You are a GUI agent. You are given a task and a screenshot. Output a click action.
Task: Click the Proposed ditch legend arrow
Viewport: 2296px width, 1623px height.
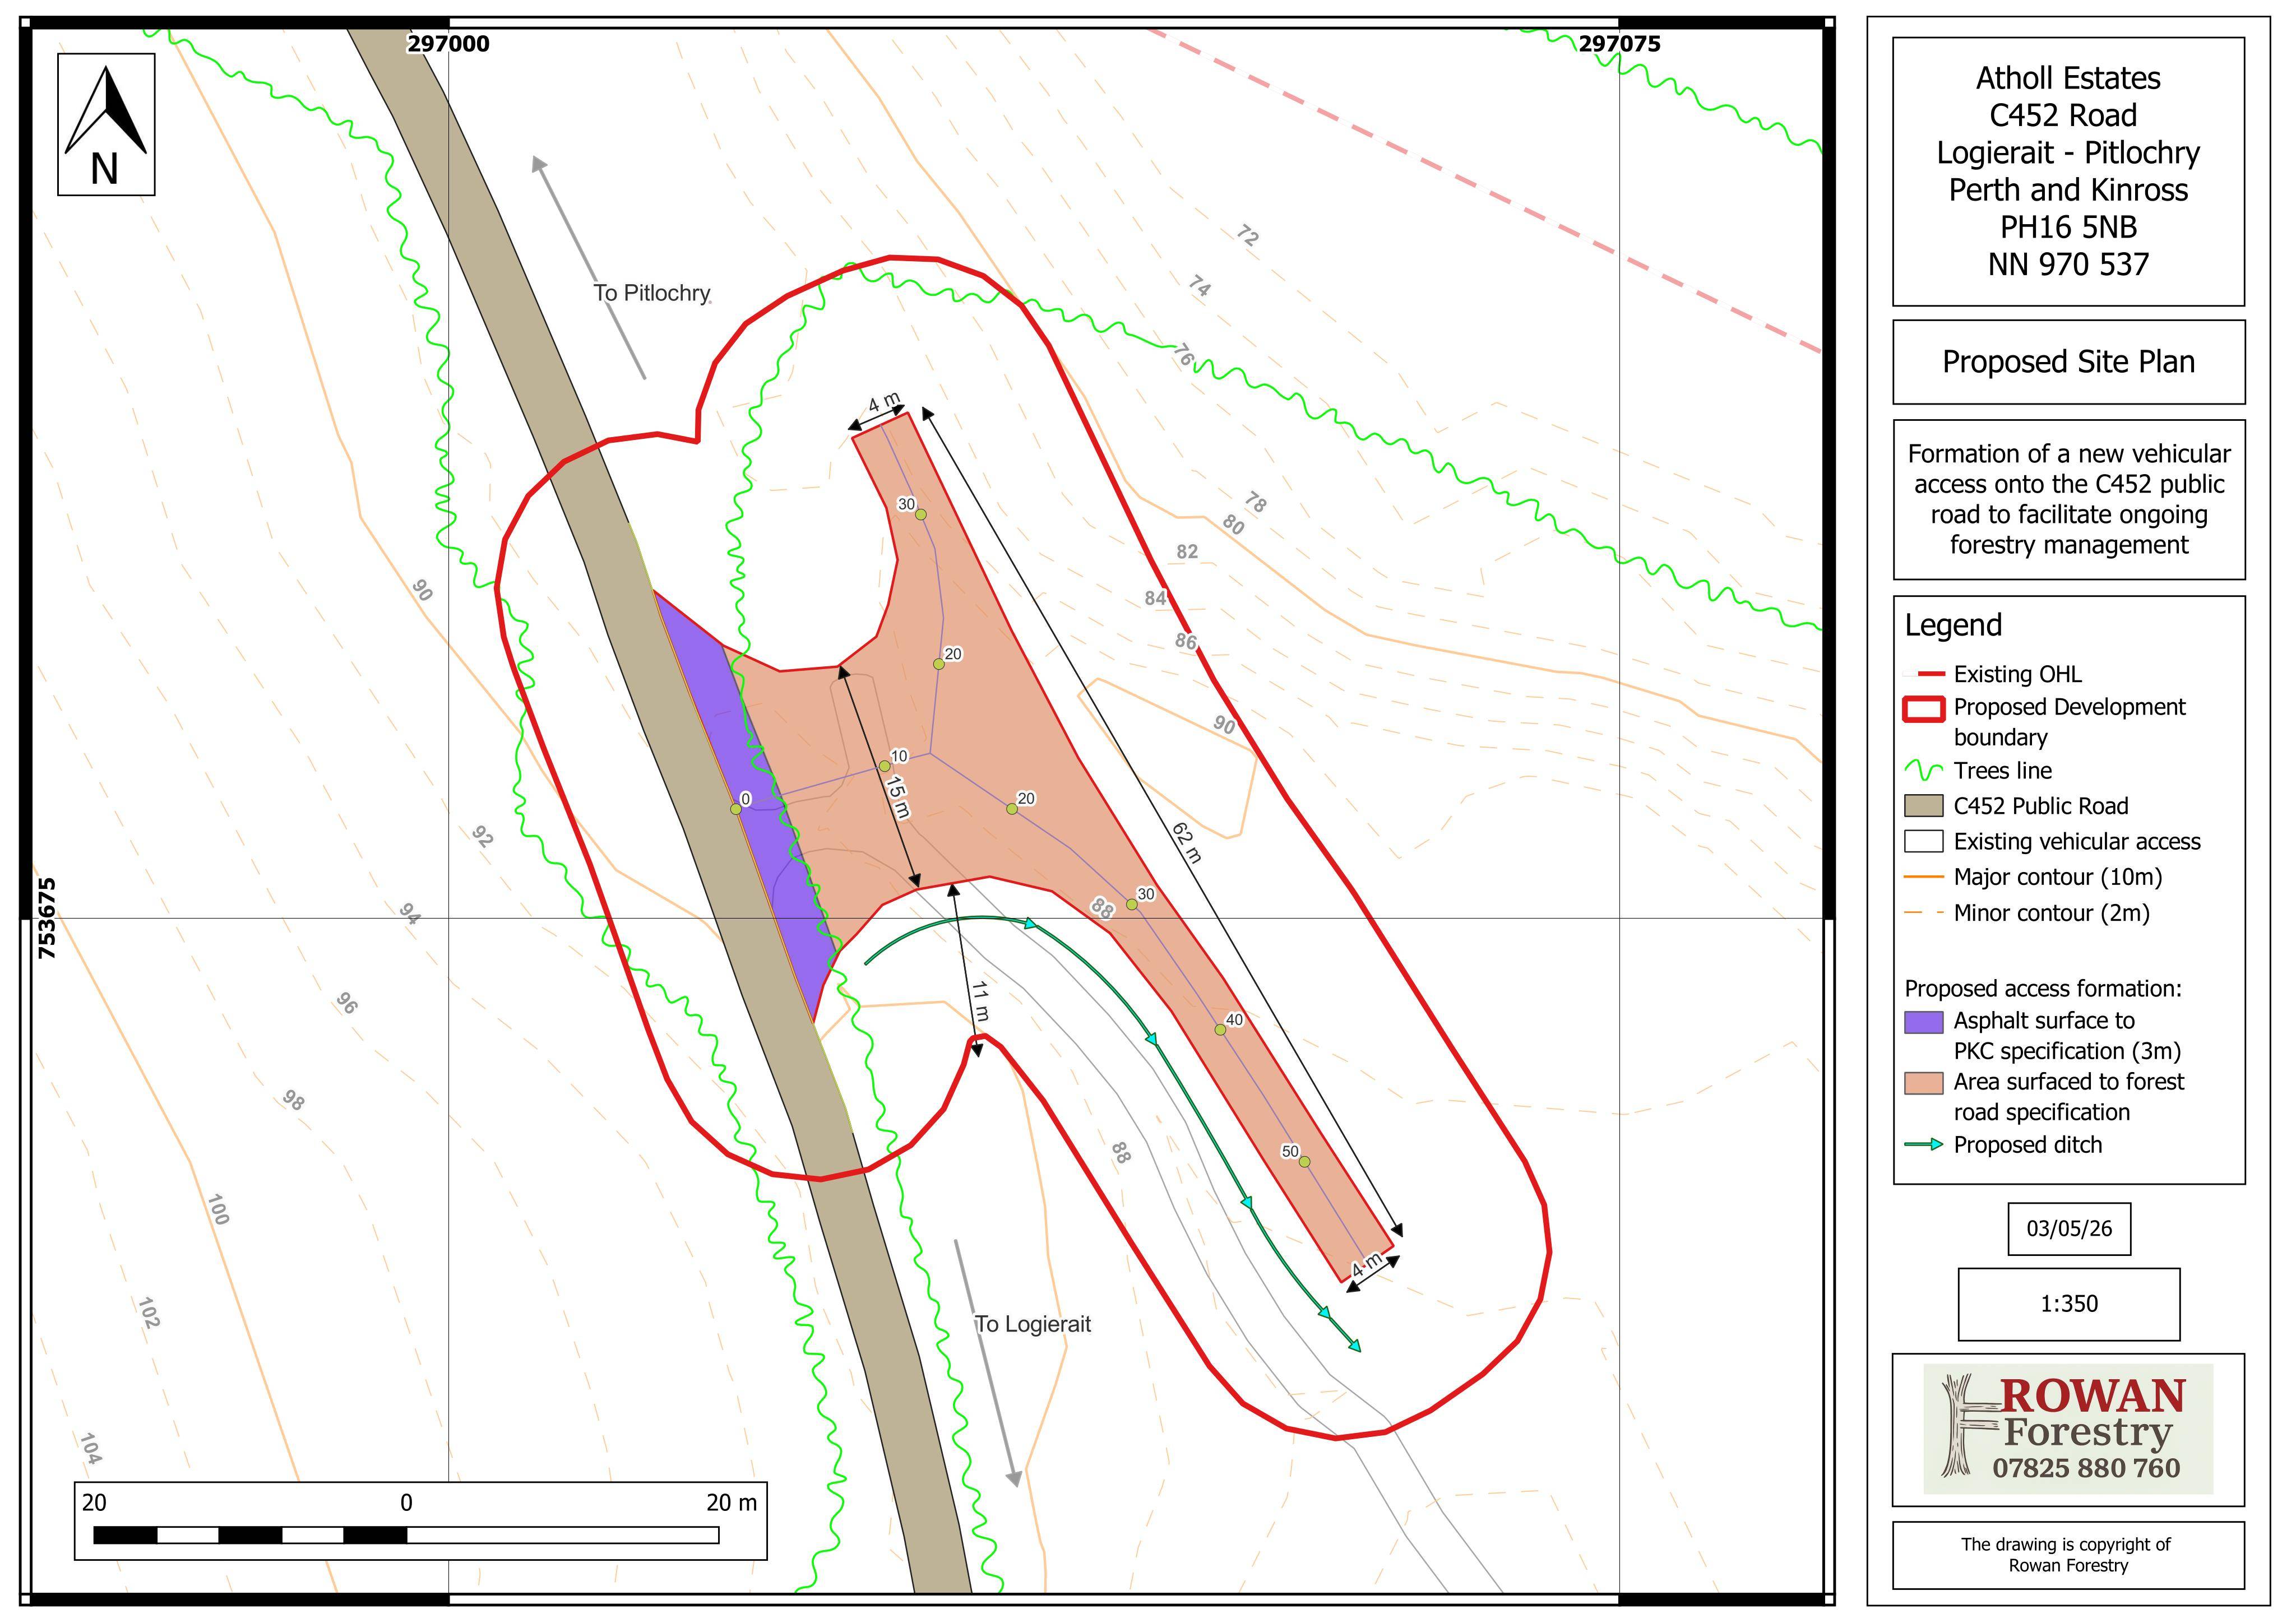tap(1924, 1144)
